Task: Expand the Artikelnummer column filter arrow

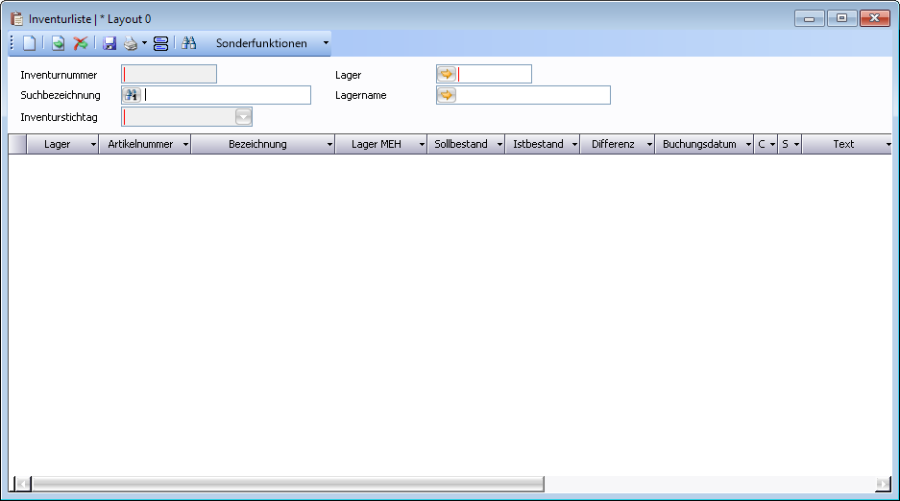Action: (x=185, y=145)
